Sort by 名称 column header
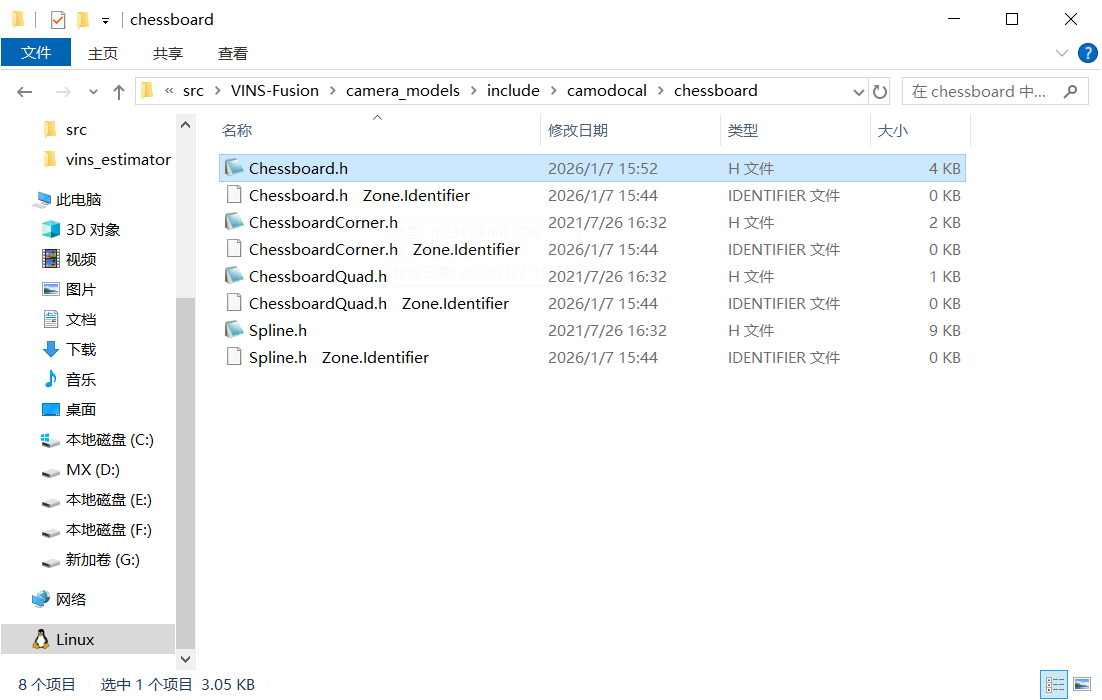This screenshot has width=1102, height=700. pos(237,131)
